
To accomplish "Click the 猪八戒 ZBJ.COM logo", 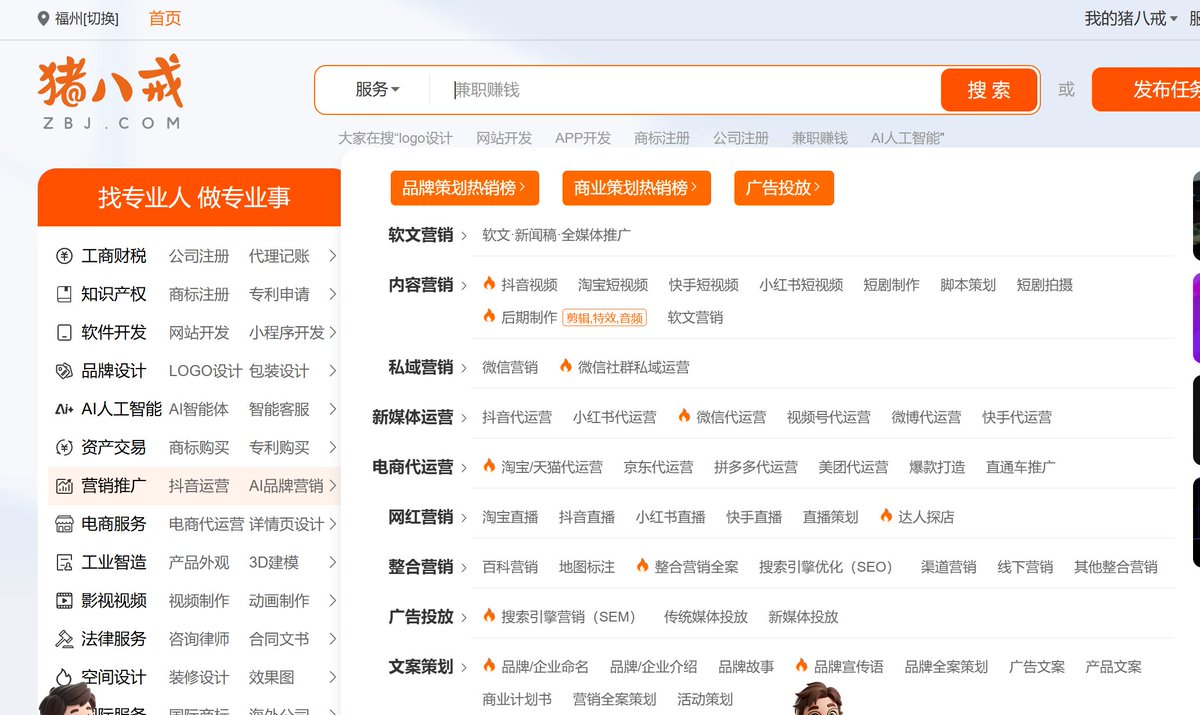I will (x=111, y=93).
